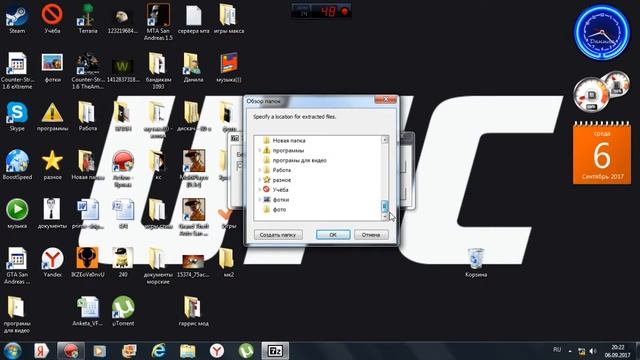Expand the фотки folder in the tree
Screen dimensions: 640x360
pyautogui.click(x=260, y=200)
